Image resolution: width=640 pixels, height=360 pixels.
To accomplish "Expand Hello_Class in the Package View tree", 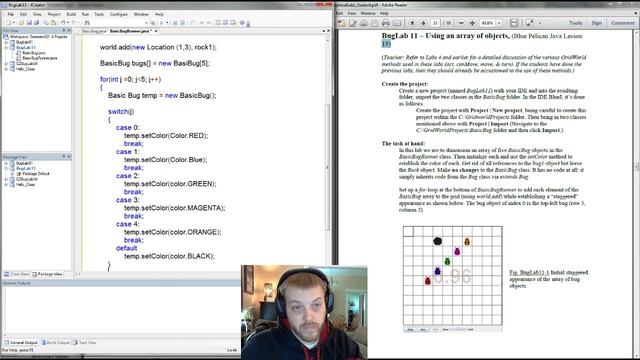I will (x=6, y=184).
